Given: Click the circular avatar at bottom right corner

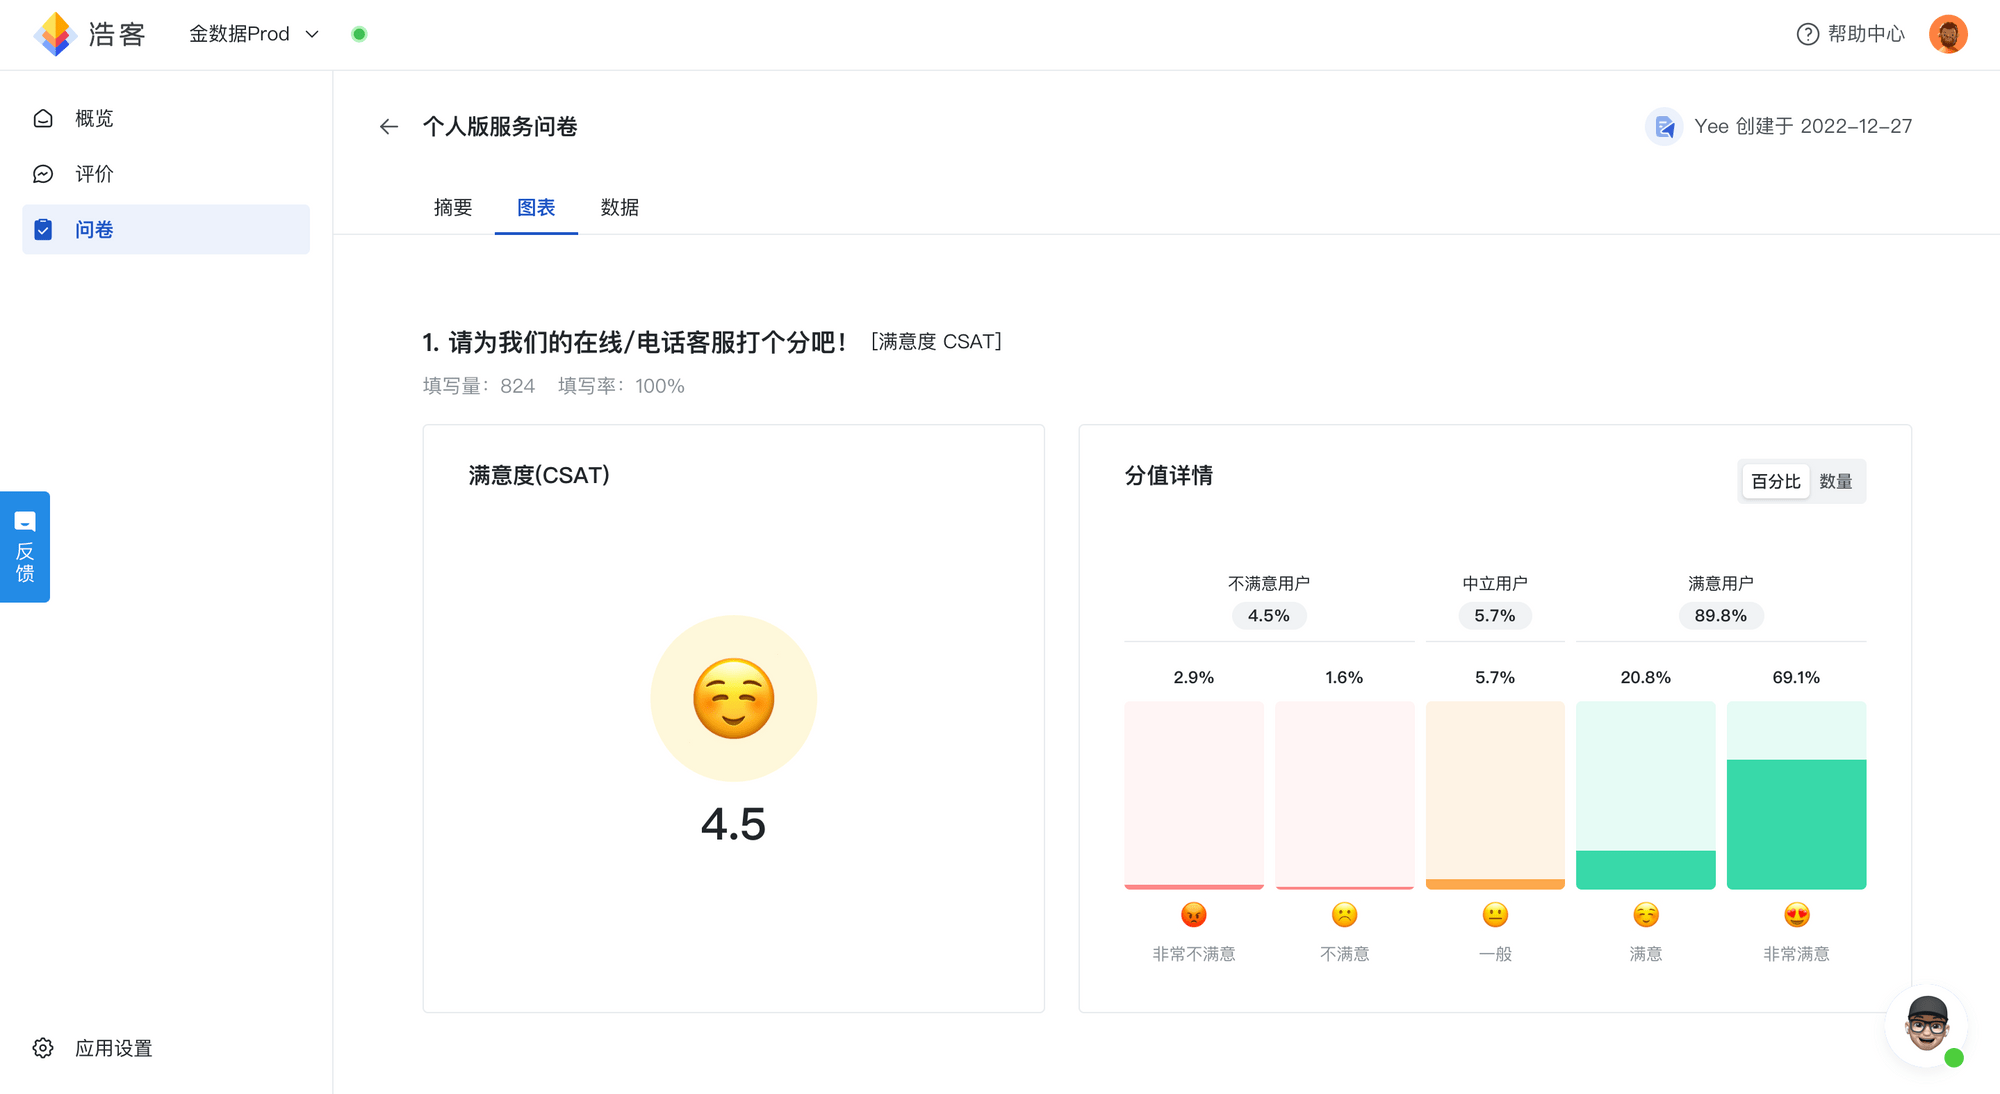Looking at the screenshot, I should coord(1925,1025).
